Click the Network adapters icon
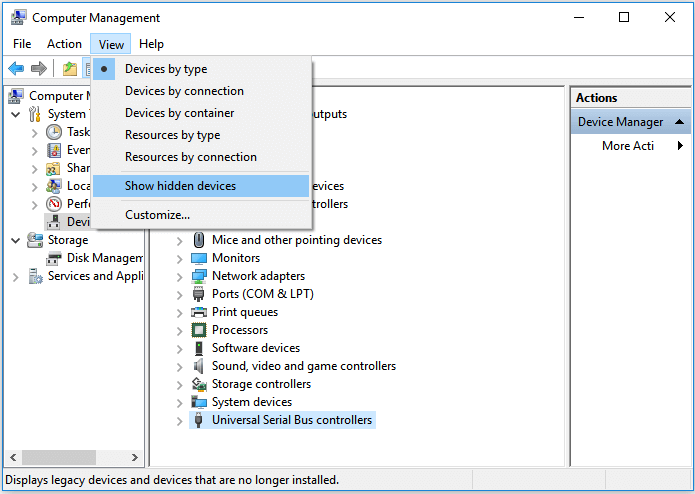The height and width of the screenshot is (494, 695). [199, 276]
